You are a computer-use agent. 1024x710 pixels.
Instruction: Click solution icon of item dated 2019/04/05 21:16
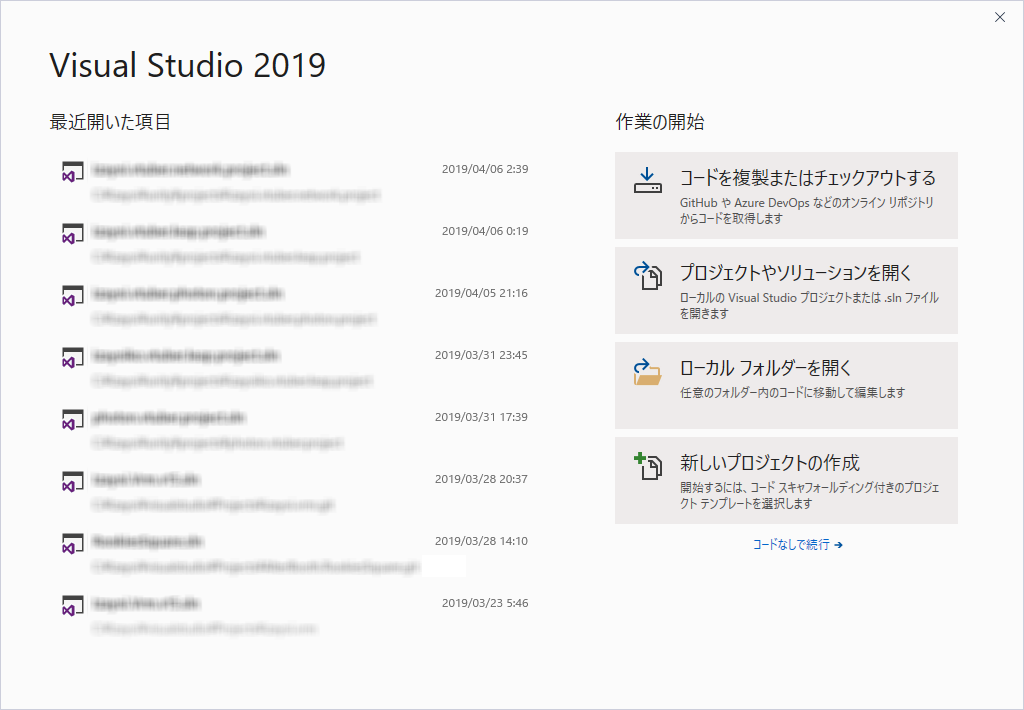[72, 296]
